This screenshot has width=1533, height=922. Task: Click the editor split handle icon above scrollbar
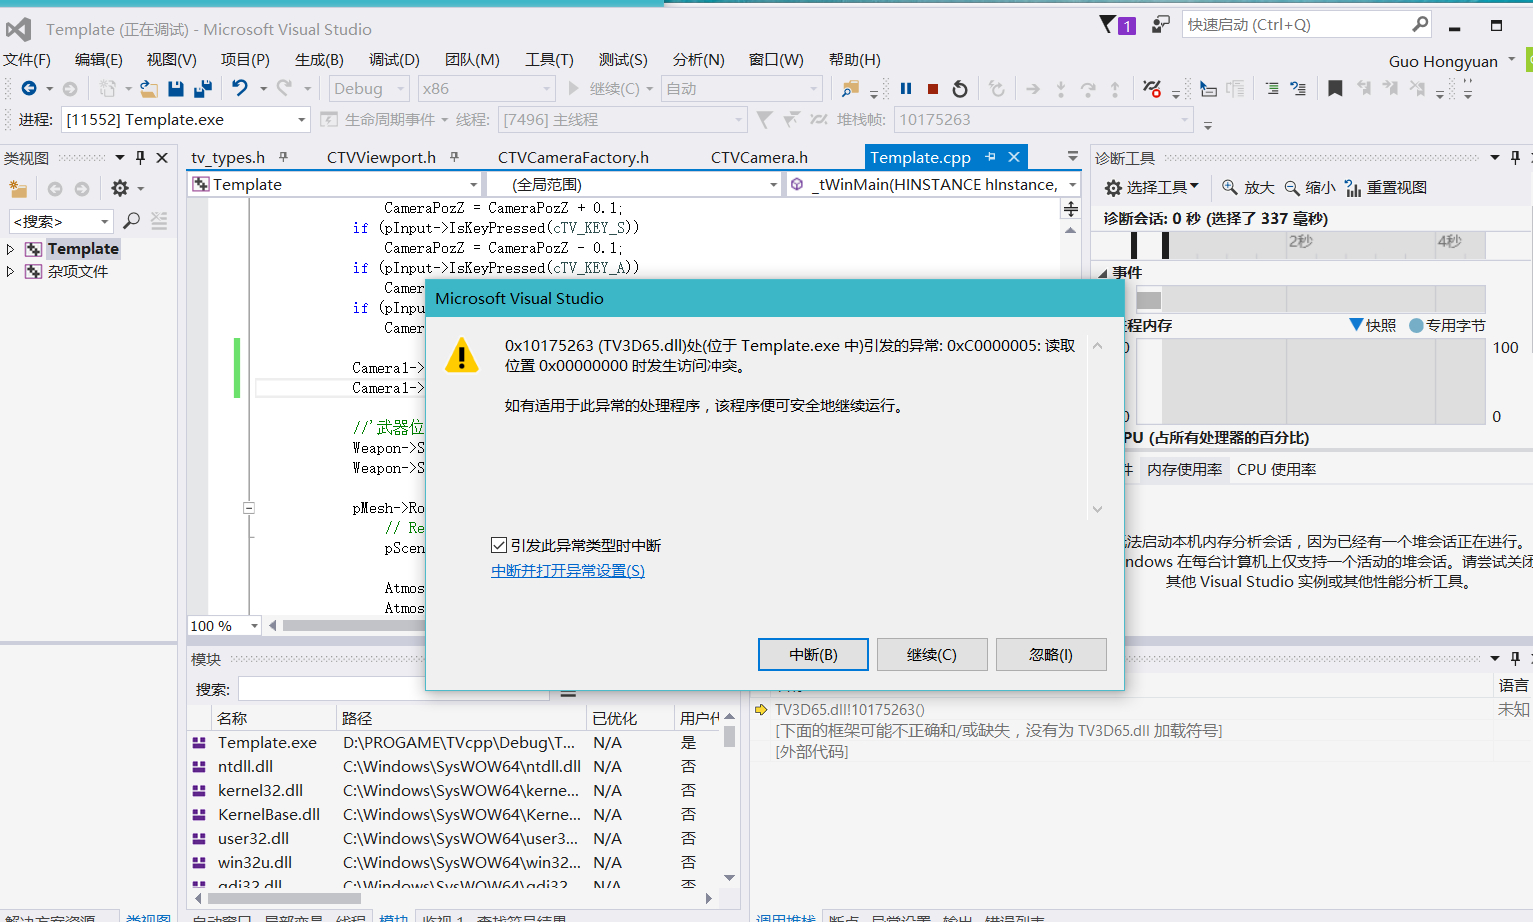(x=1071, y=209)
